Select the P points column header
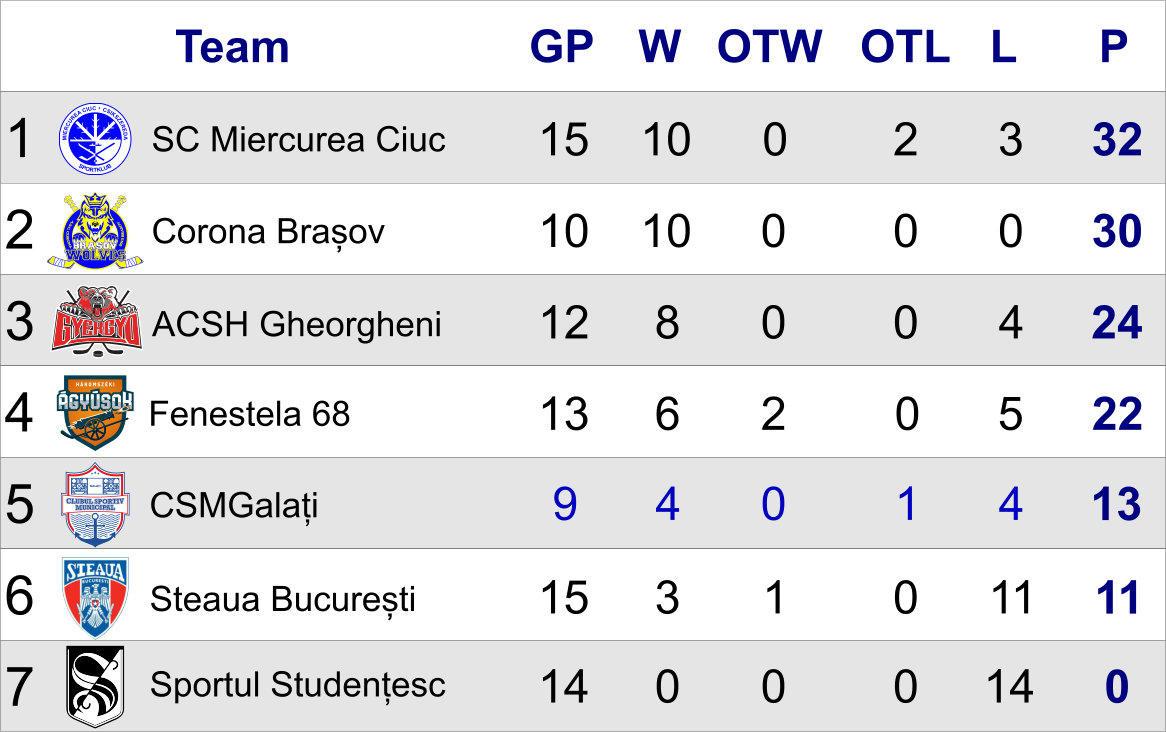The width and height of the screenshot is (1166, 732). coord(1114,47)
